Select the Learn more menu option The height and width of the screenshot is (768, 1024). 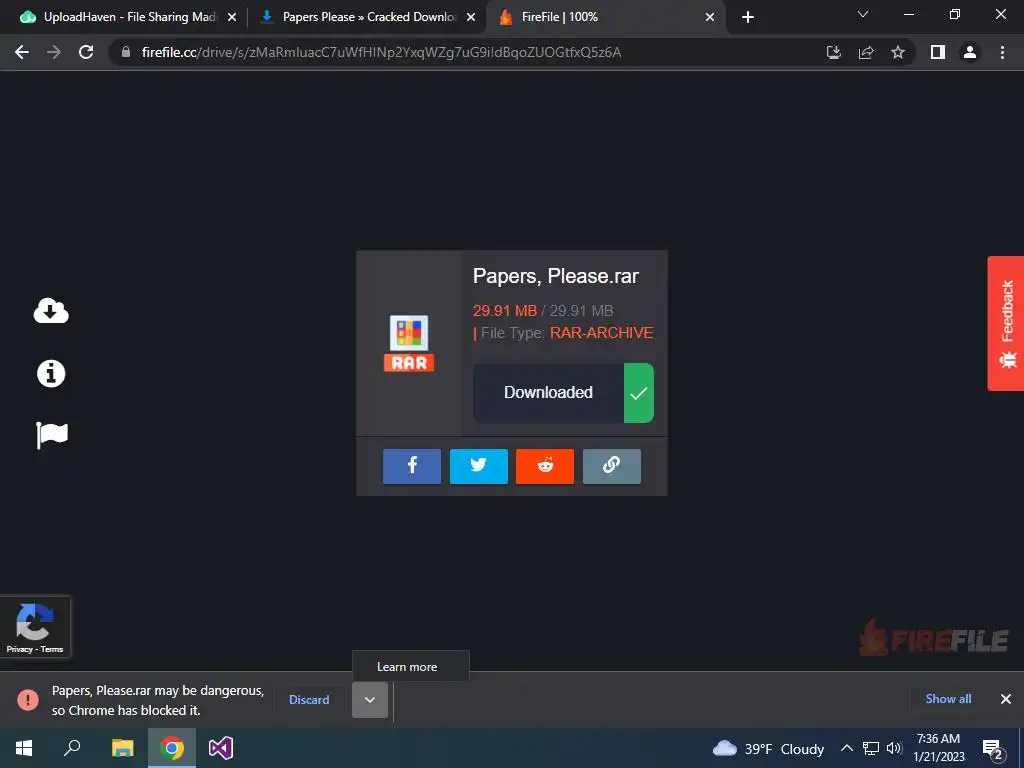tap(410, 667)
